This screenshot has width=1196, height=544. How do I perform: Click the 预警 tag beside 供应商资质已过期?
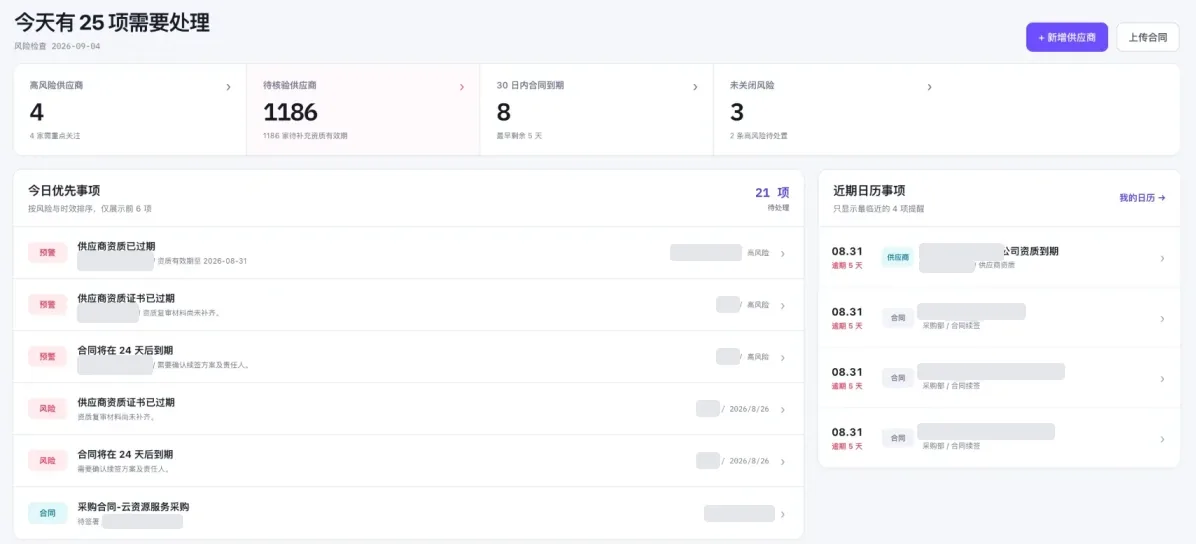47,253
